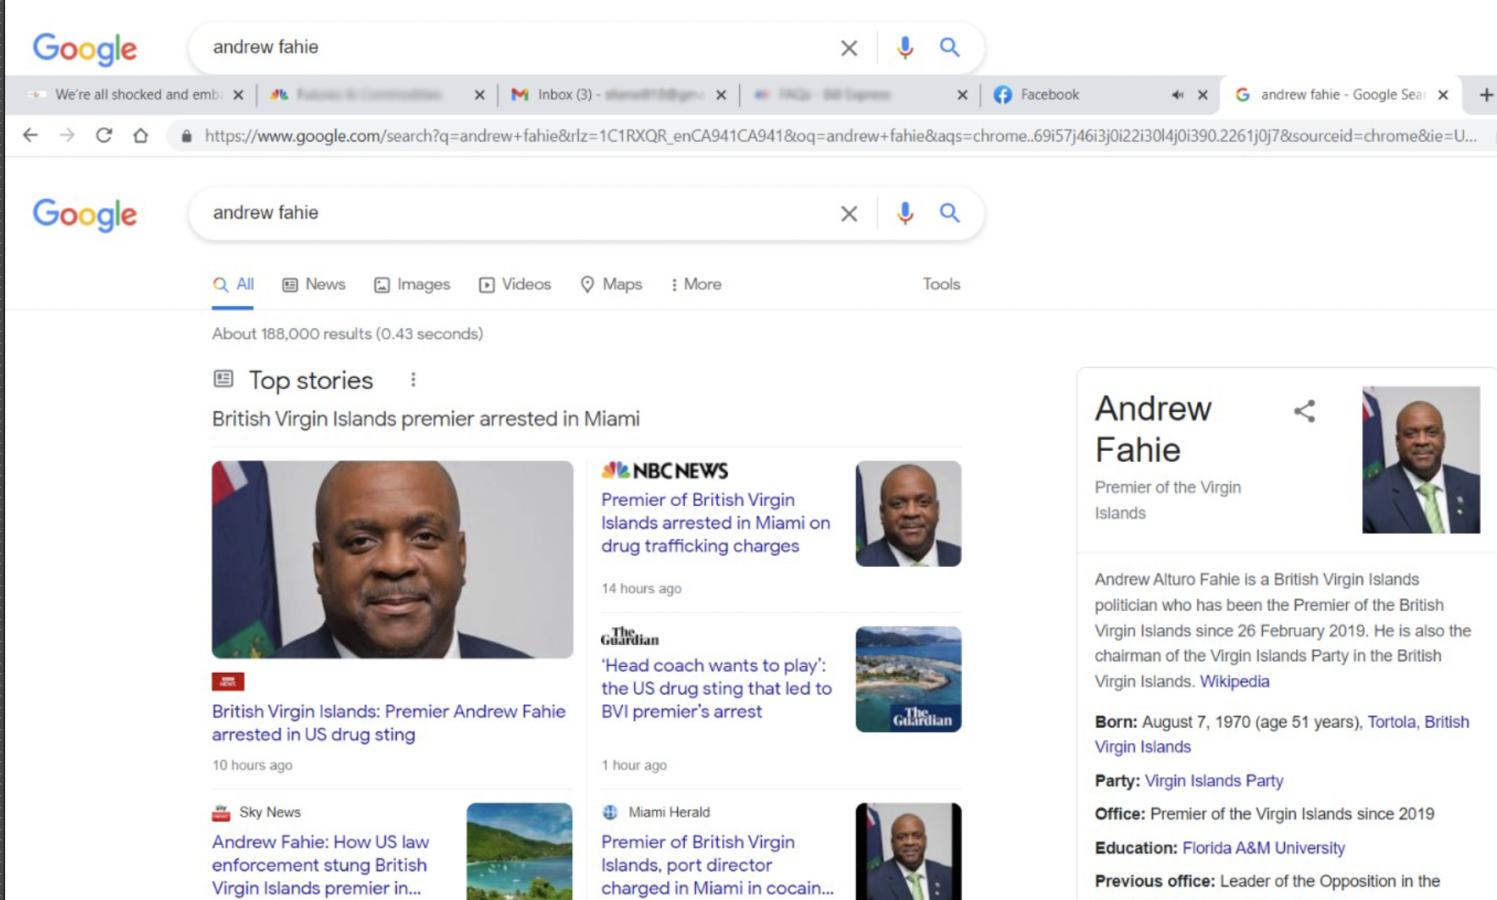Open the Wikipedia link in the knowledge panel
The image size is (1497, 900).
click(x=1234, y=682)
